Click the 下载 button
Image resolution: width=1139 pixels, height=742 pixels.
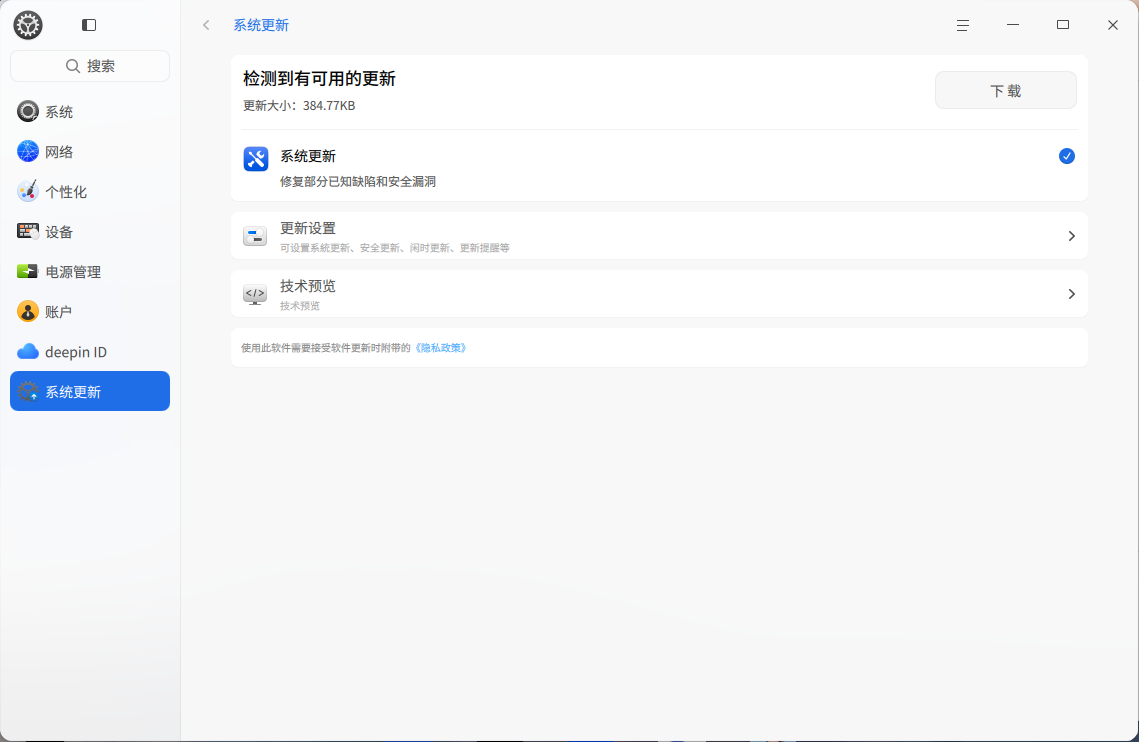tap(1005, 90)
